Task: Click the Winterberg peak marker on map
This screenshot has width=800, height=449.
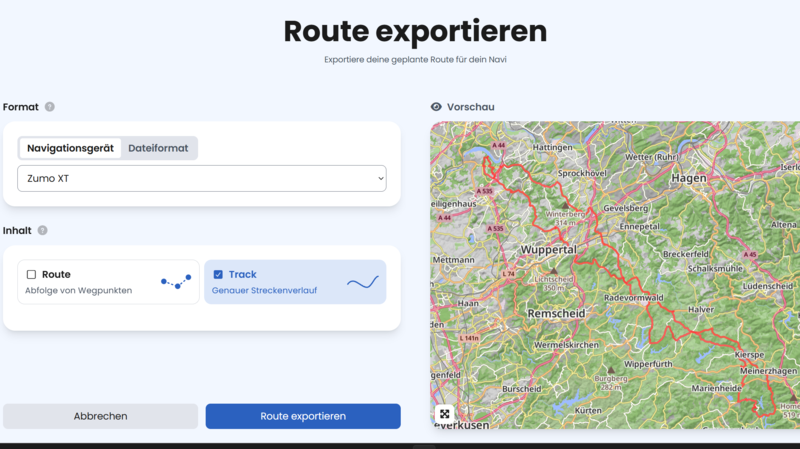Action: tap(565, 205)
